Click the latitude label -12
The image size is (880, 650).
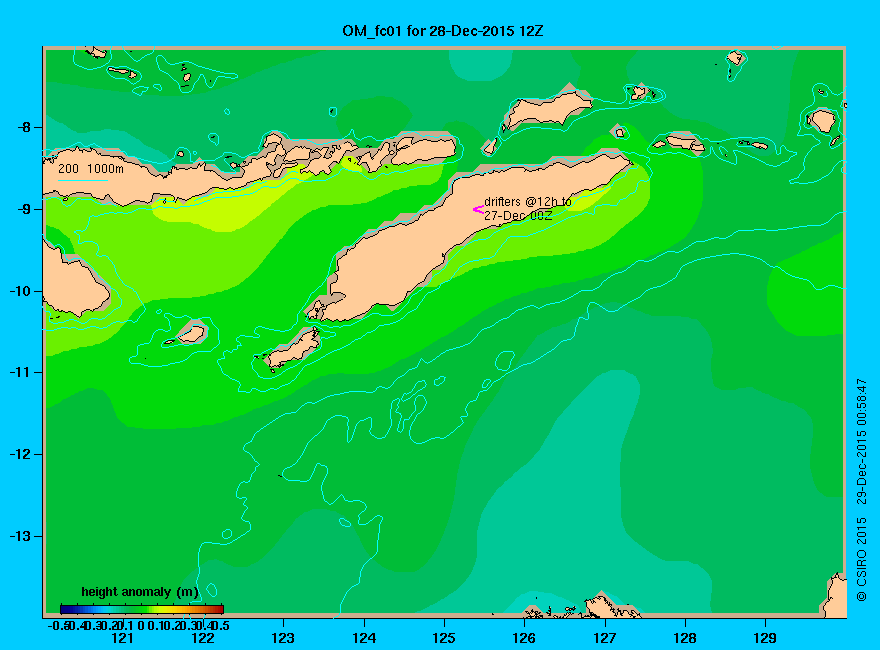tap(21, 454)
